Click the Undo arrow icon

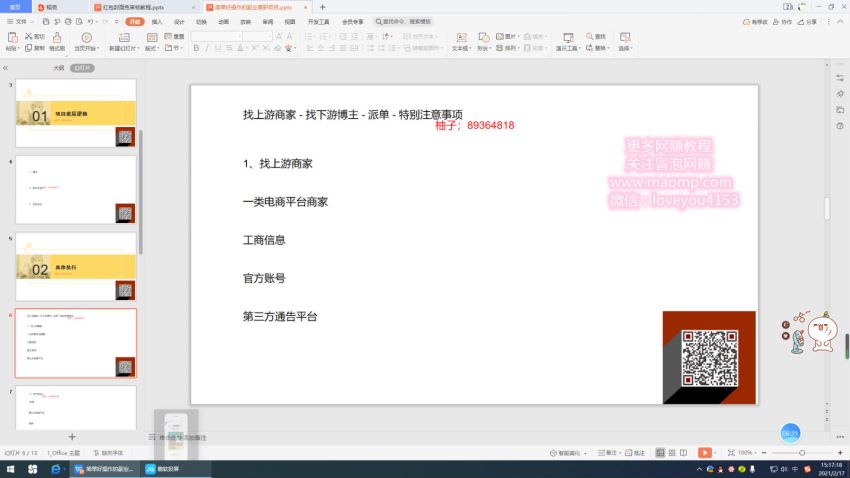pyautogui.click(x=91, y=22)
